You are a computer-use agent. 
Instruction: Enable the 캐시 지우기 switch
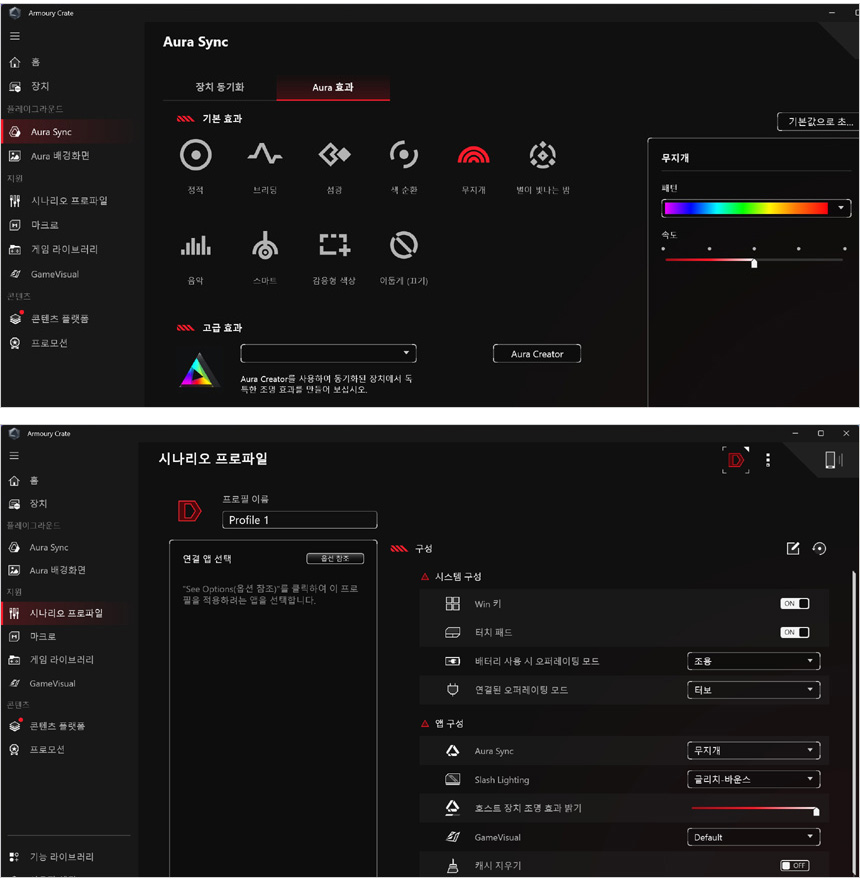pyautogui.click(x=794, y=866)
